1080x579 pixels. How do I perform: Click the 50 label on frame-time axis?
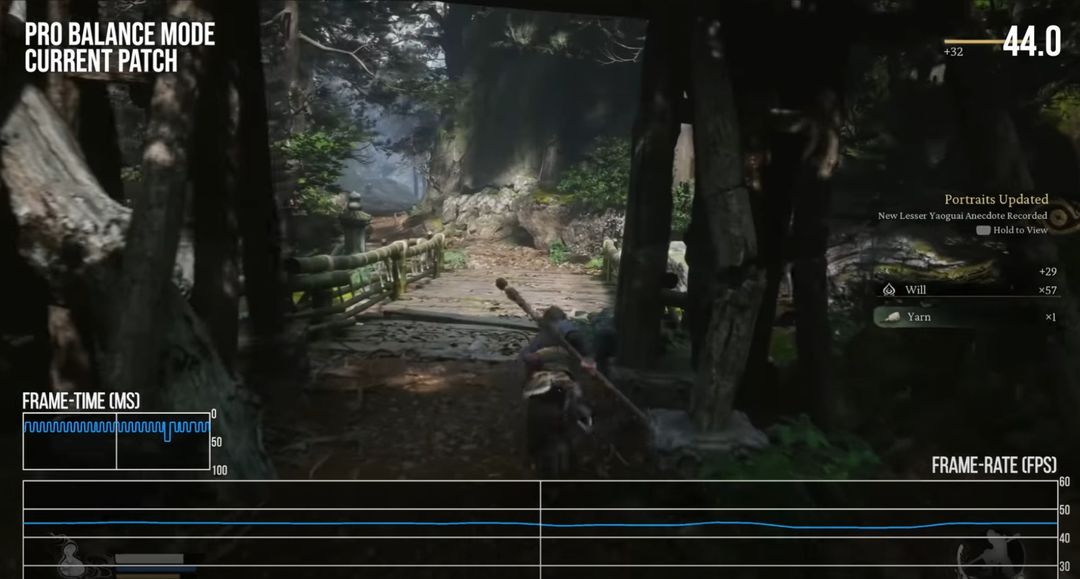pos(217,442)
